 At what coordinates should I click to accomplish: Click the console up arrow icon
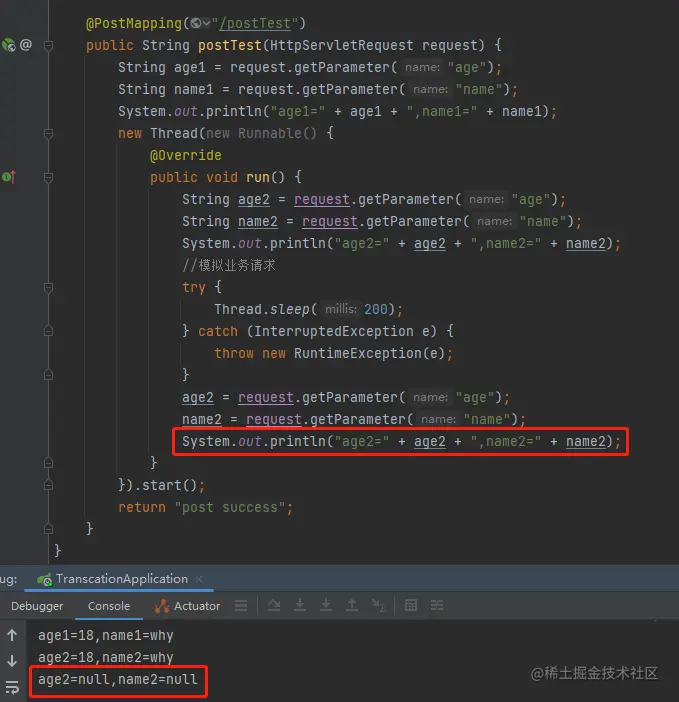coord(12,635)
